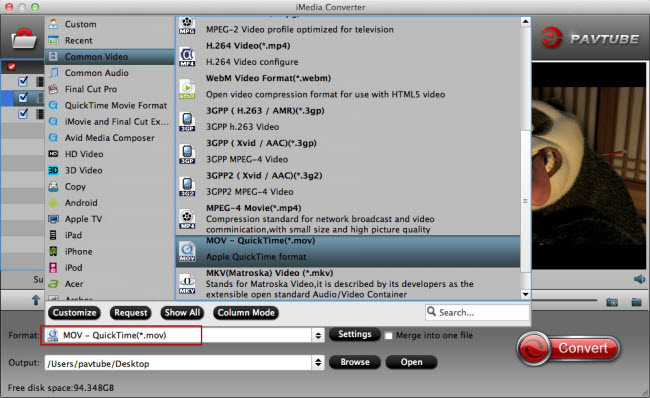Toggle the first file row checkbox

pyautogui.click(x=23, y=81)
